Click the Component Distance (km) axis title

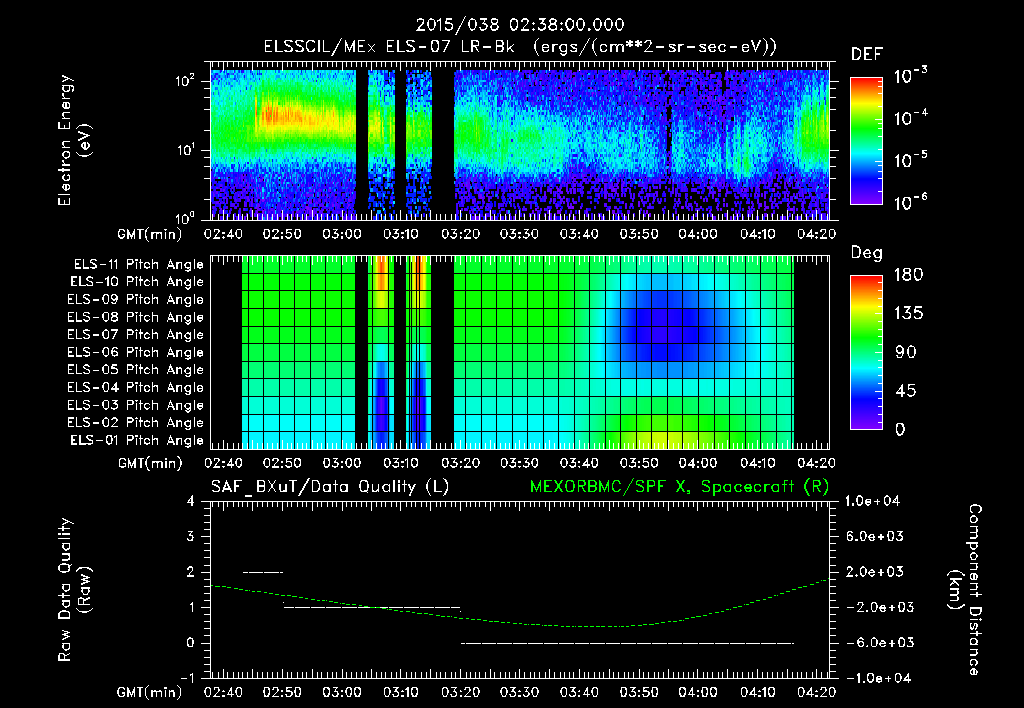click(x=964, y=590)
